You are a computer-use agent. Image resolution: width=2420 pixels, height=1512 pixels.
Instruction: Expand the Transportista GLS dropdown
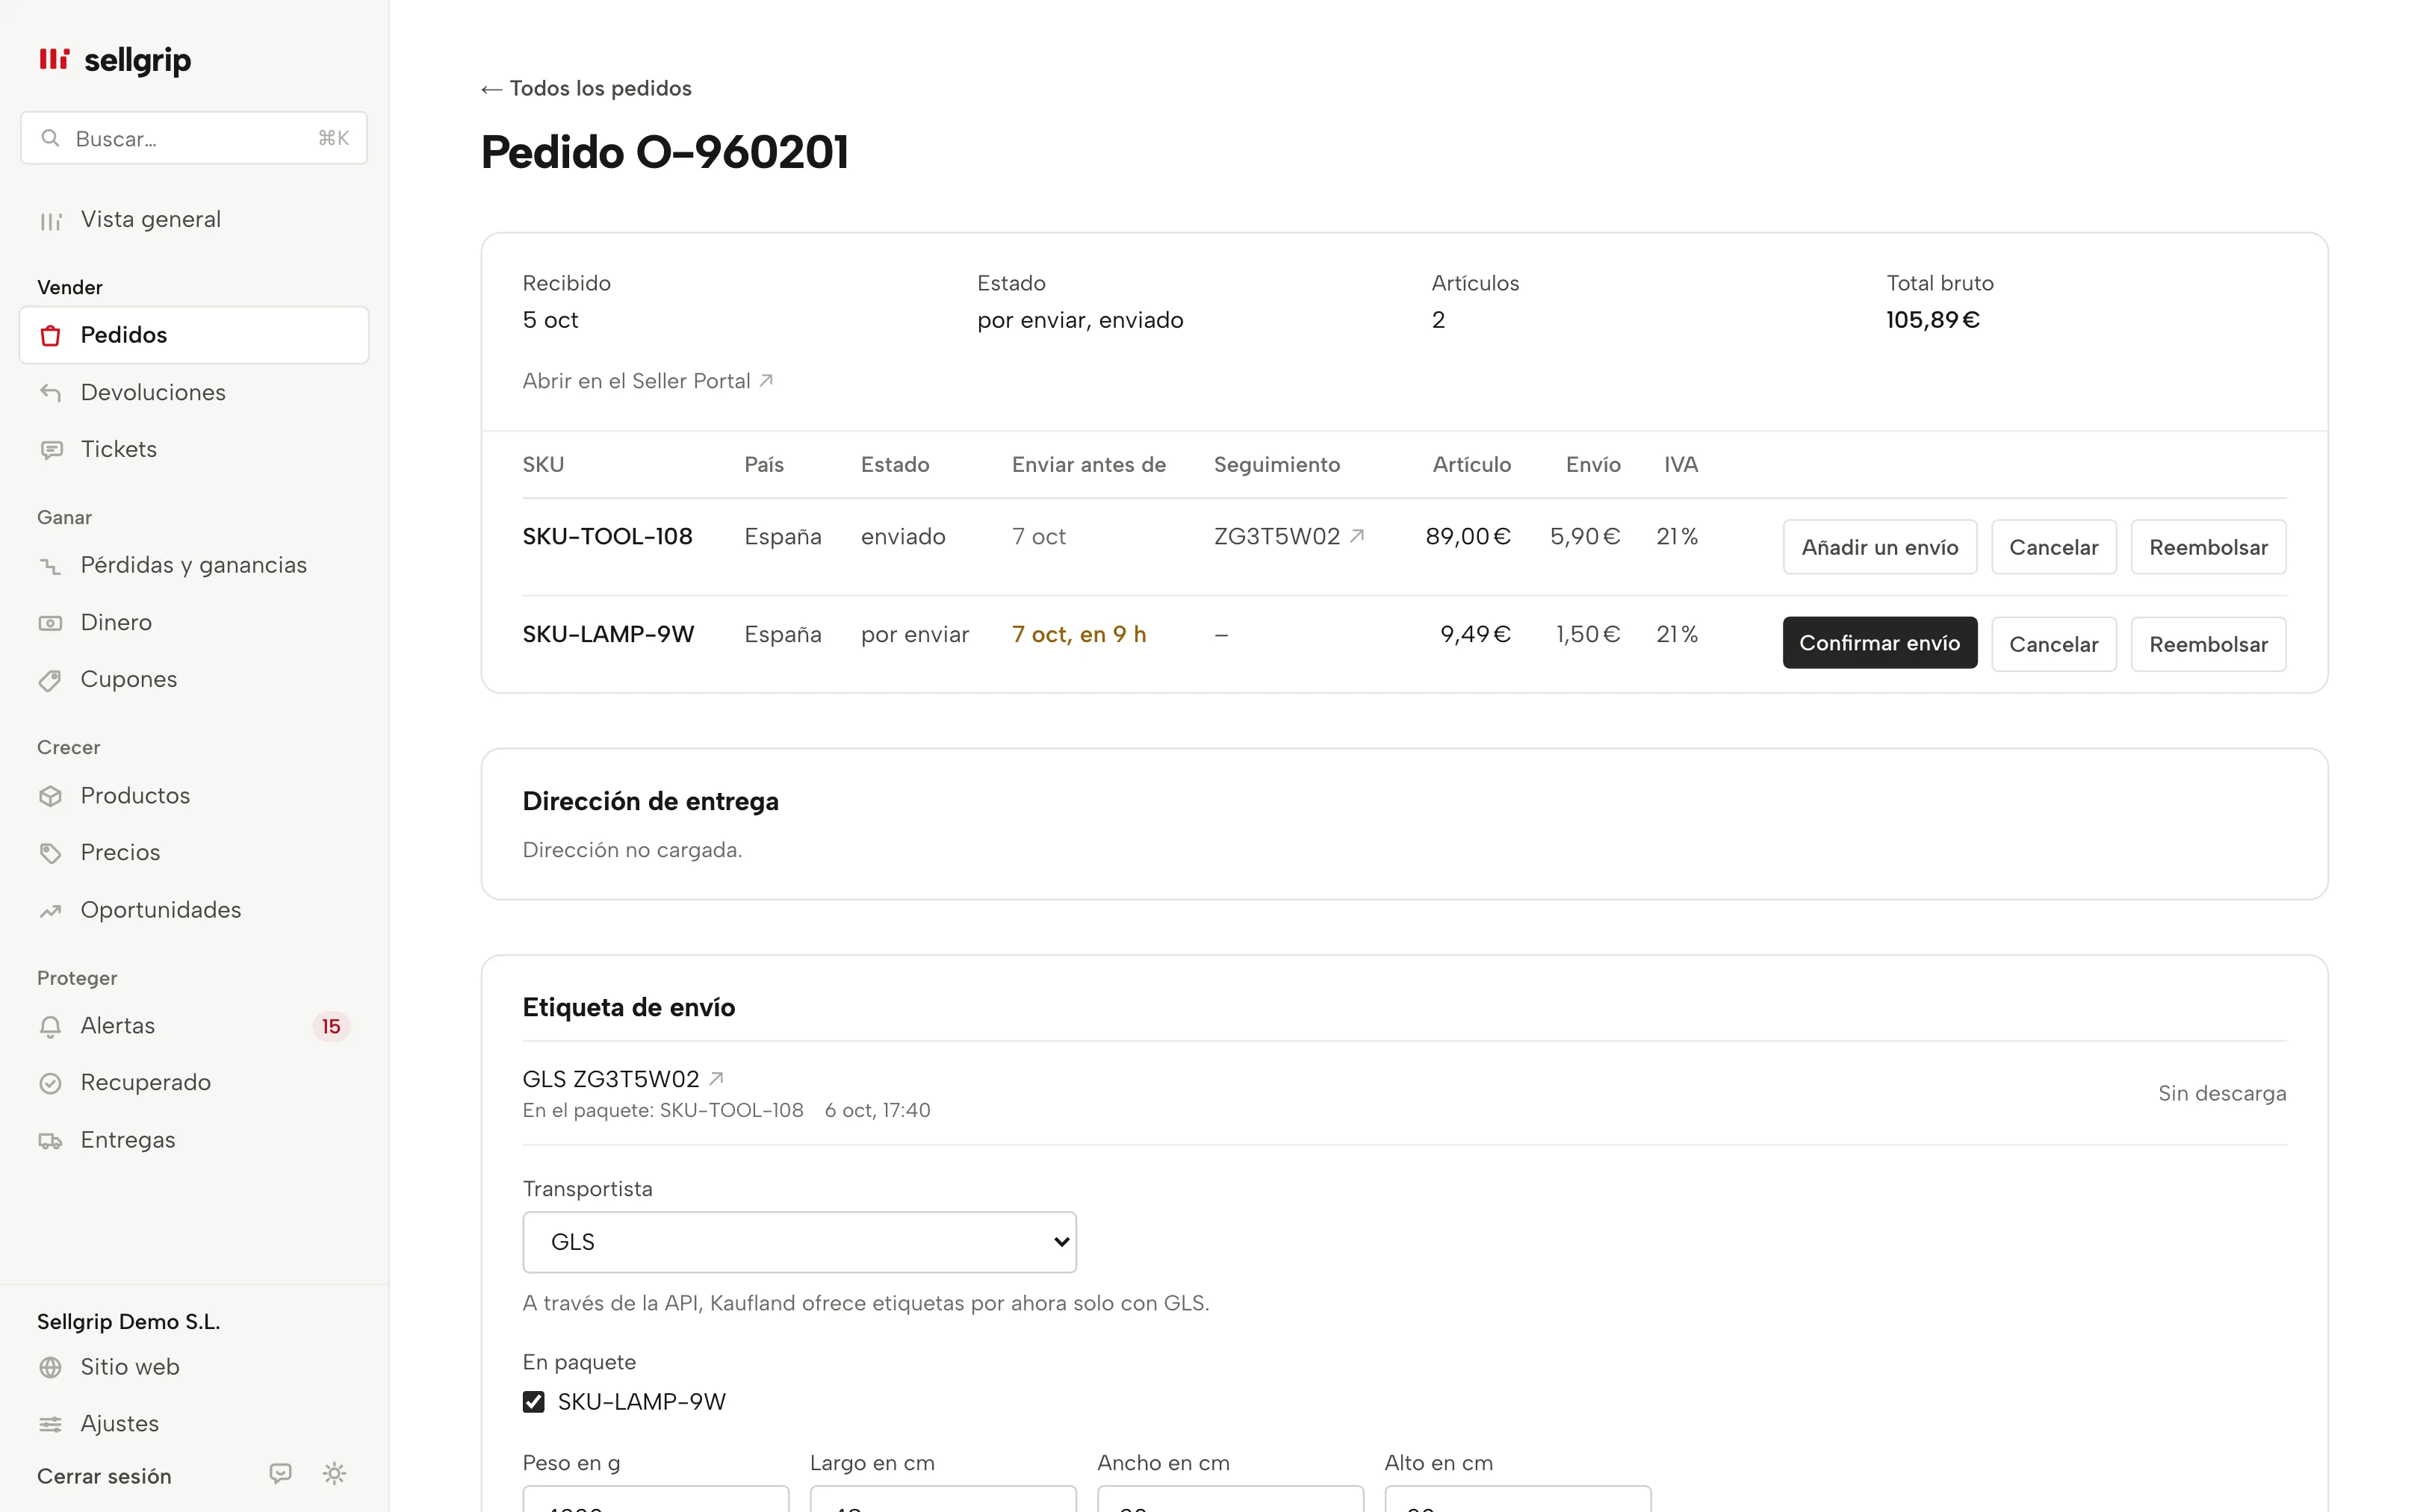coord(799,1242)
